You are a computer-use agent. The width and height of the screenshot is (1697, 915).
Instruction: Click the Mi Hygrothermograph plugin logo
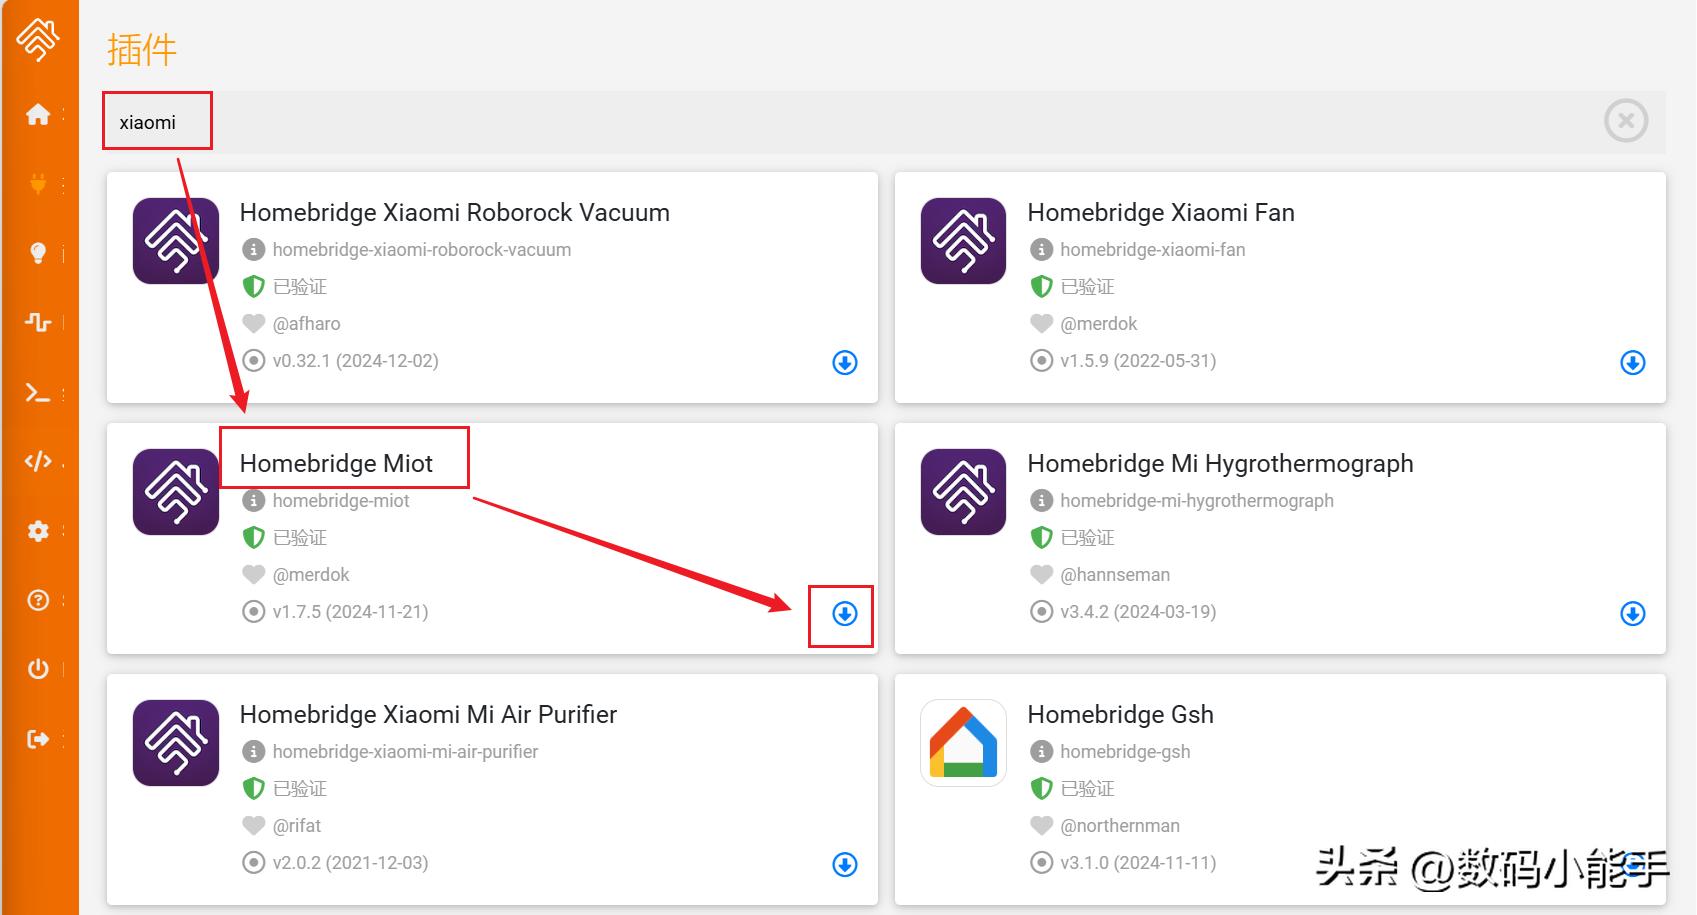click(964, 492)
